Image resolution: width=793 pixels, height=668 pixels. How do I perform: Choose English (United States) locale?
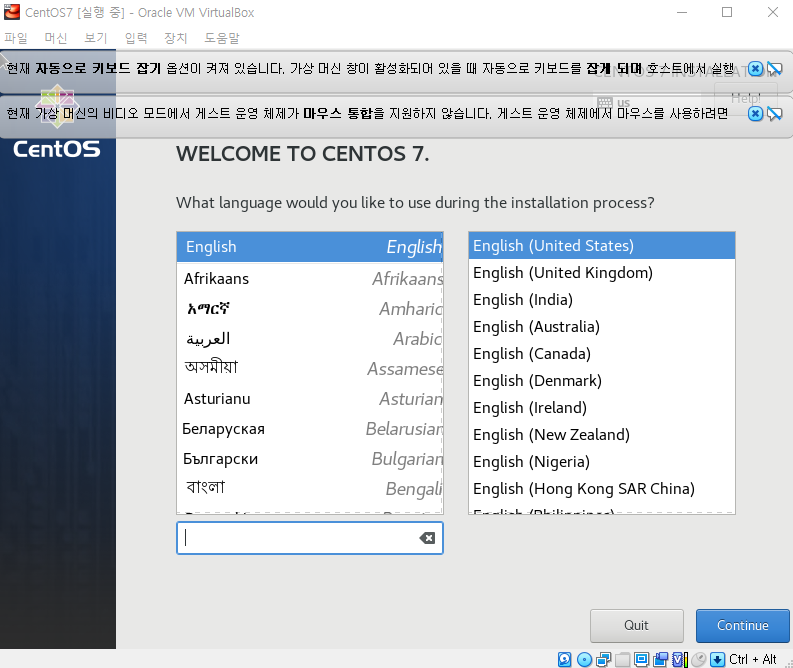(602, 246)
